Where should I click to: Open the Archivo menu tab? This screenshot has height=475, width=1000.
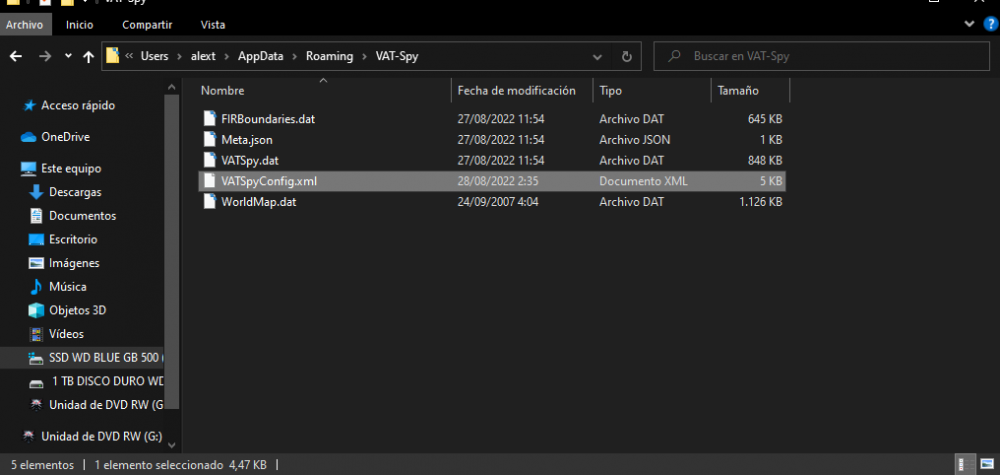pos(27,24)
